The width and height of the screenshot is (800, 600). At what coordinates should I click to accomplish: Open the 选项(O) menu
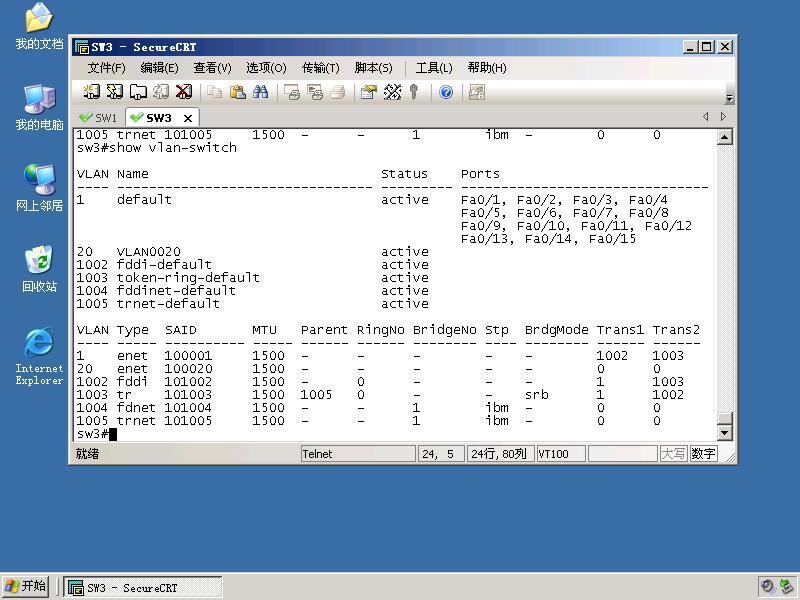point(266,68)
